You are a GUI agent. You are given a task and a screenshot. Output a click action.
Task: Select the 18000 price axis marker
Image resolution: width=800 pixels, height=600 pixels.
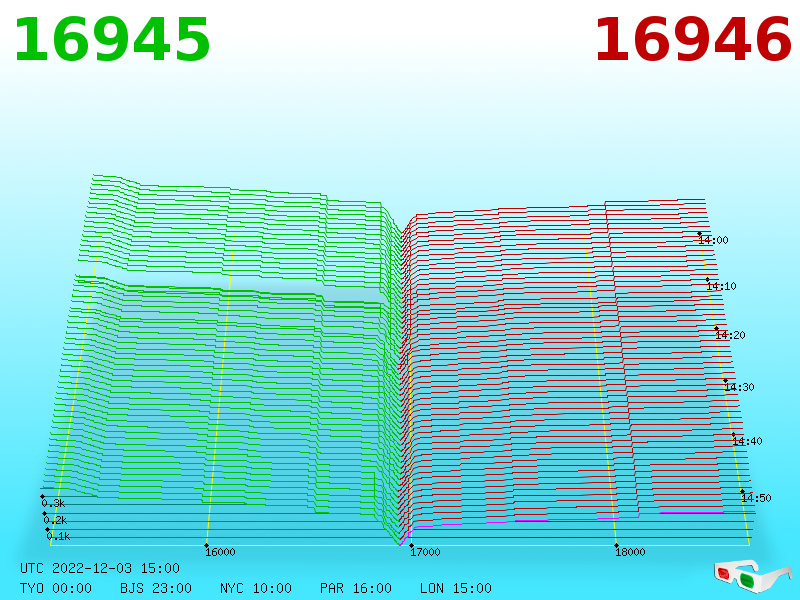[x=630, y=552]
